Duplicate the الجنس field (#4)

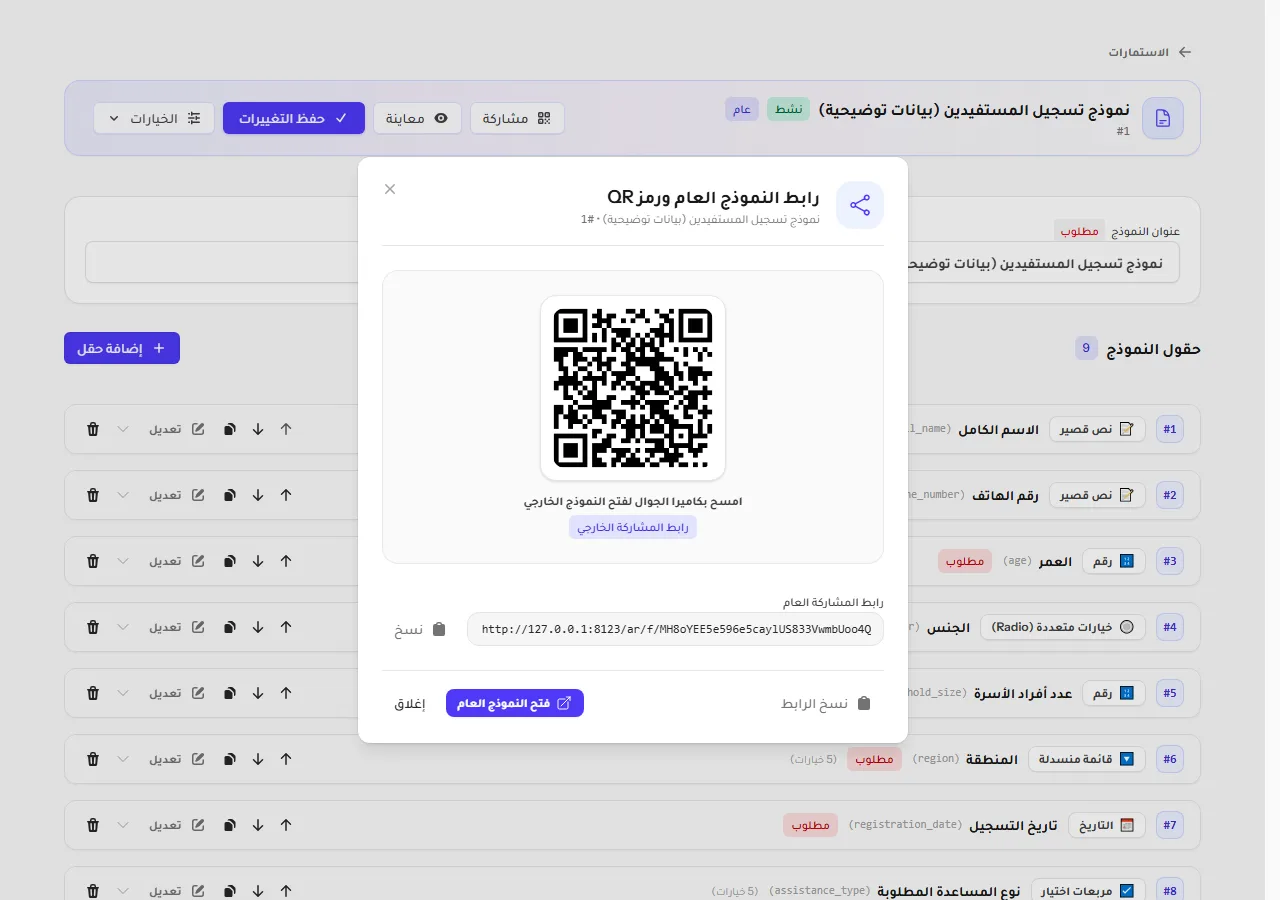[x=230, y=627]
